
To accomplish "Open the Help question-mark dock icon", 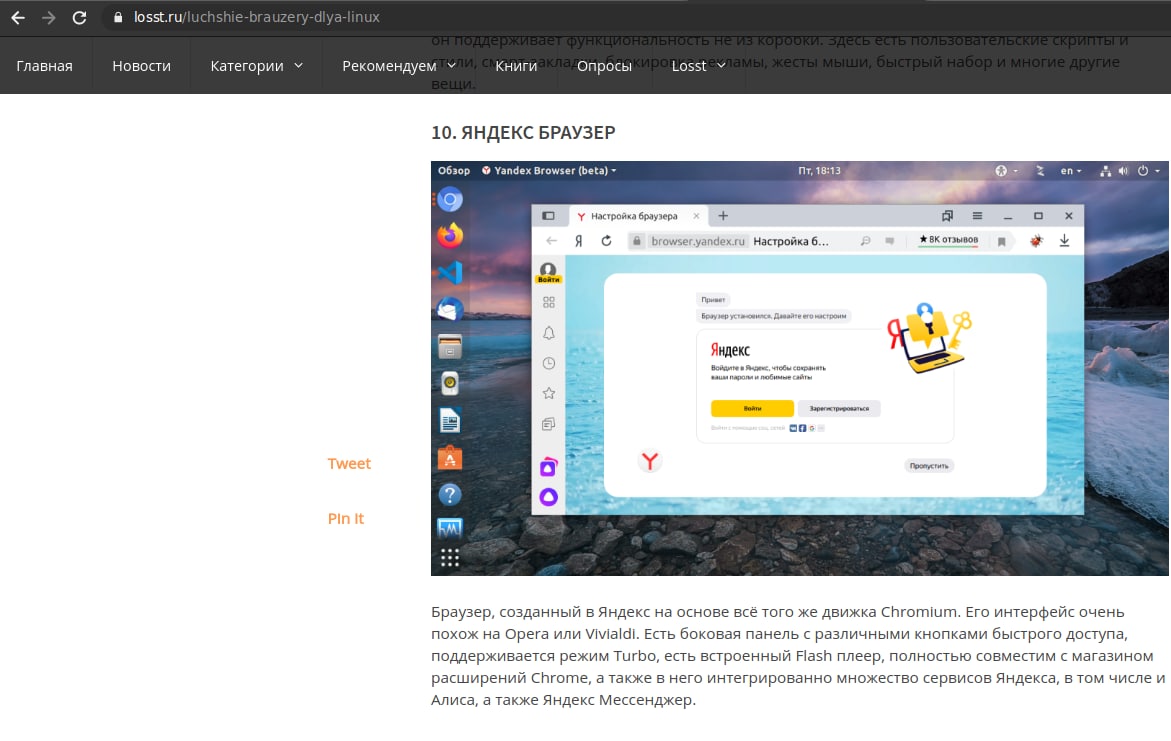I will [450, 494].
